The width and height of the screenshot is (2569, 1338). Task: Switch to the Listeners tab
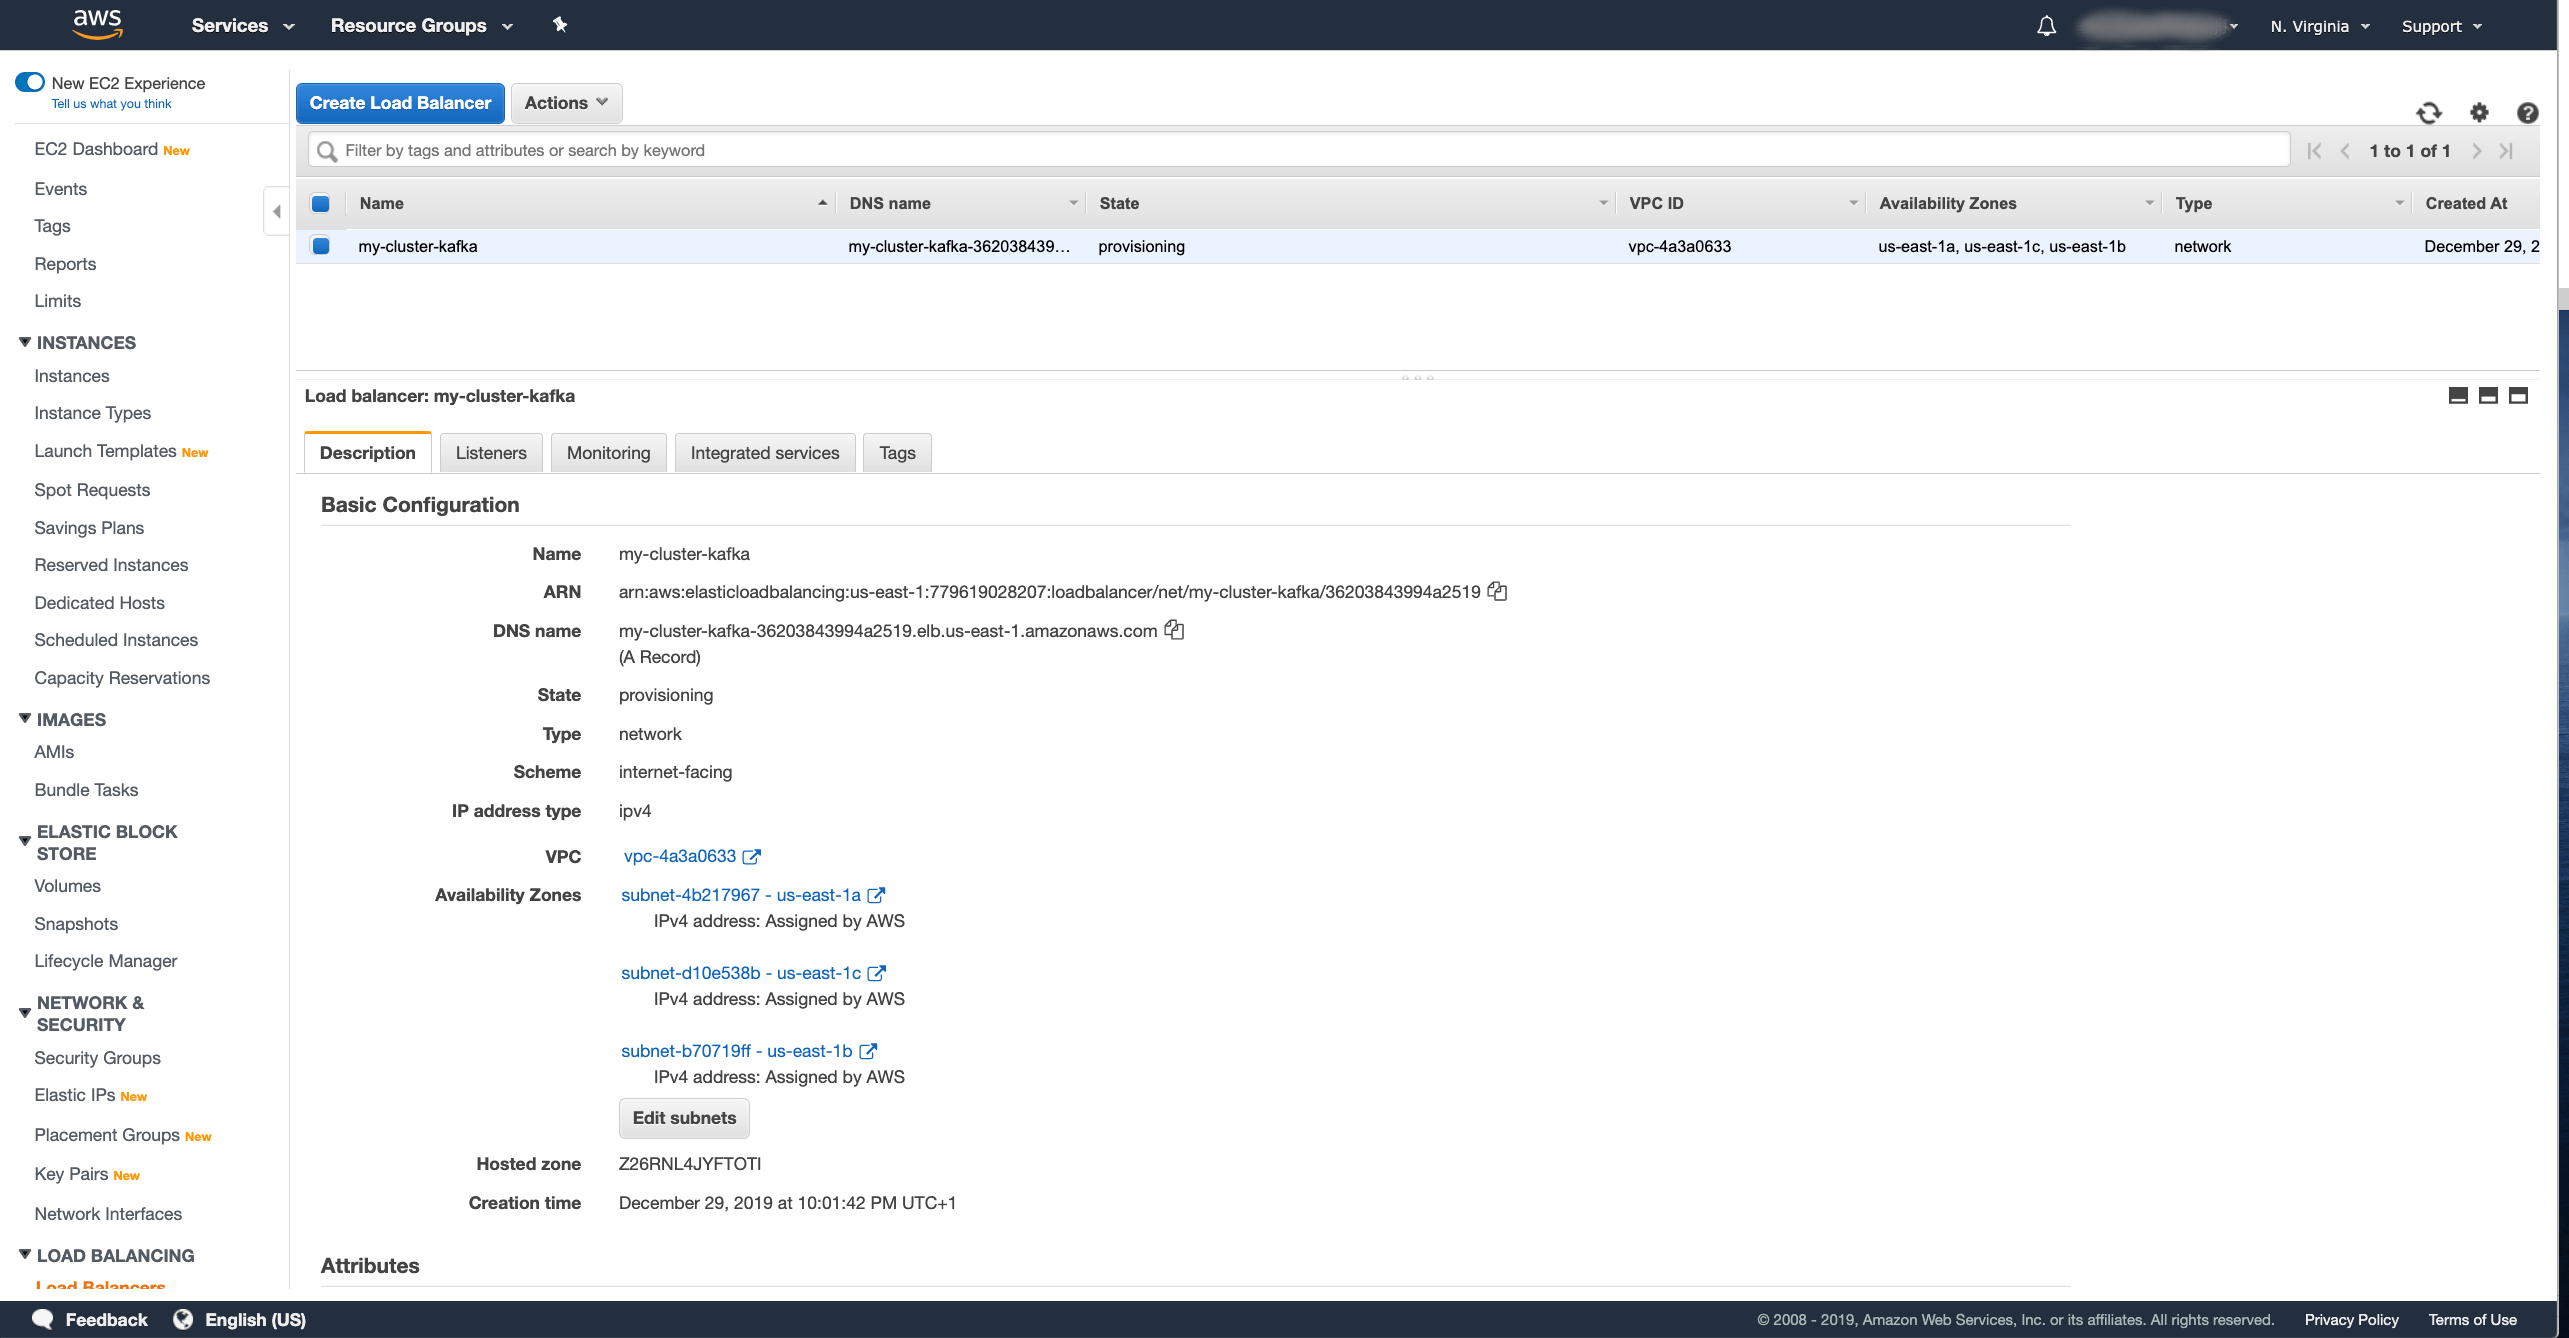click(x=491, y=453)
